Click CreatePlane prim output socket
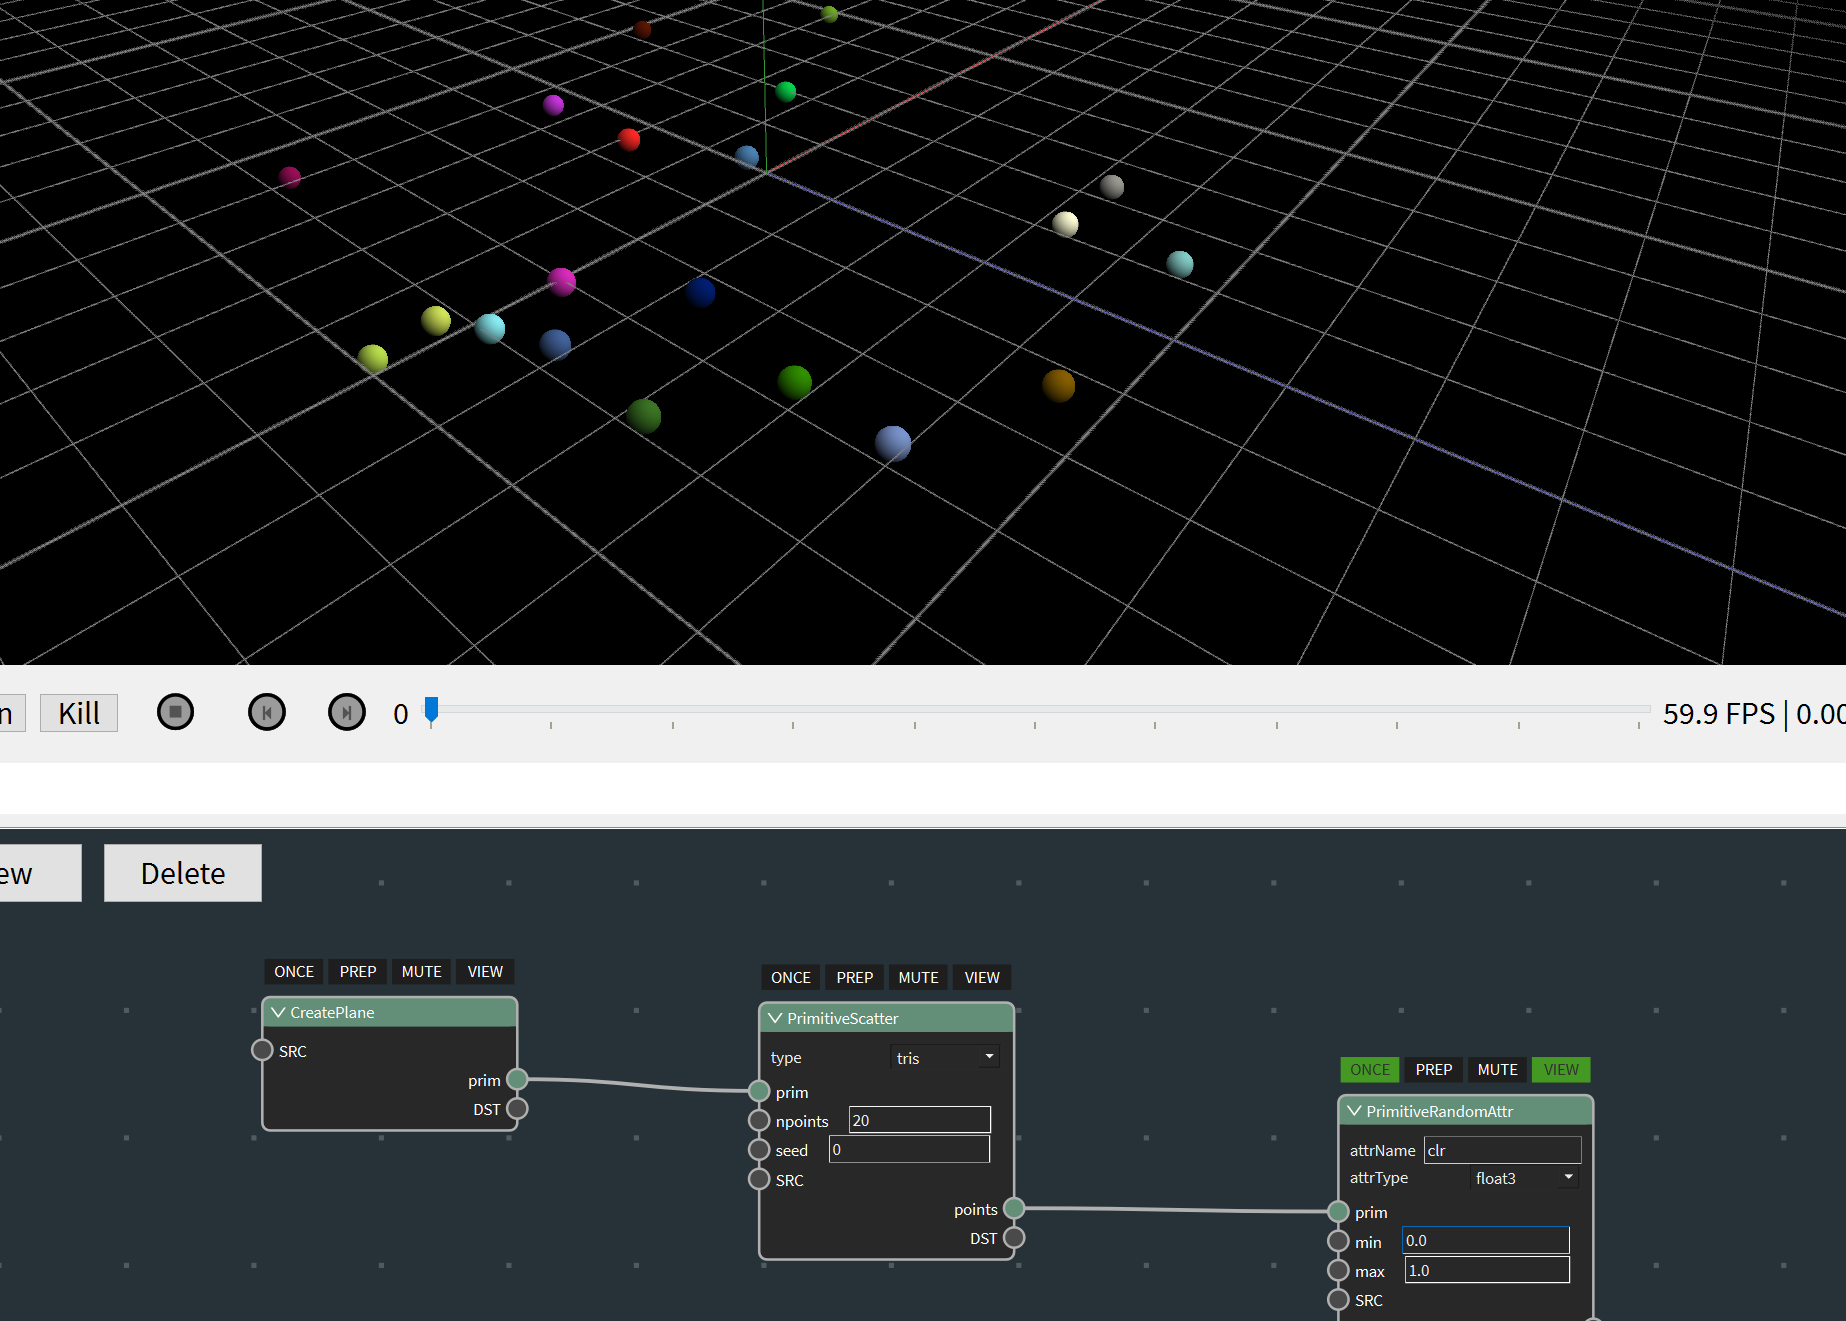This screenshot has width=1846, height=1321. (x=517, y=1079)
